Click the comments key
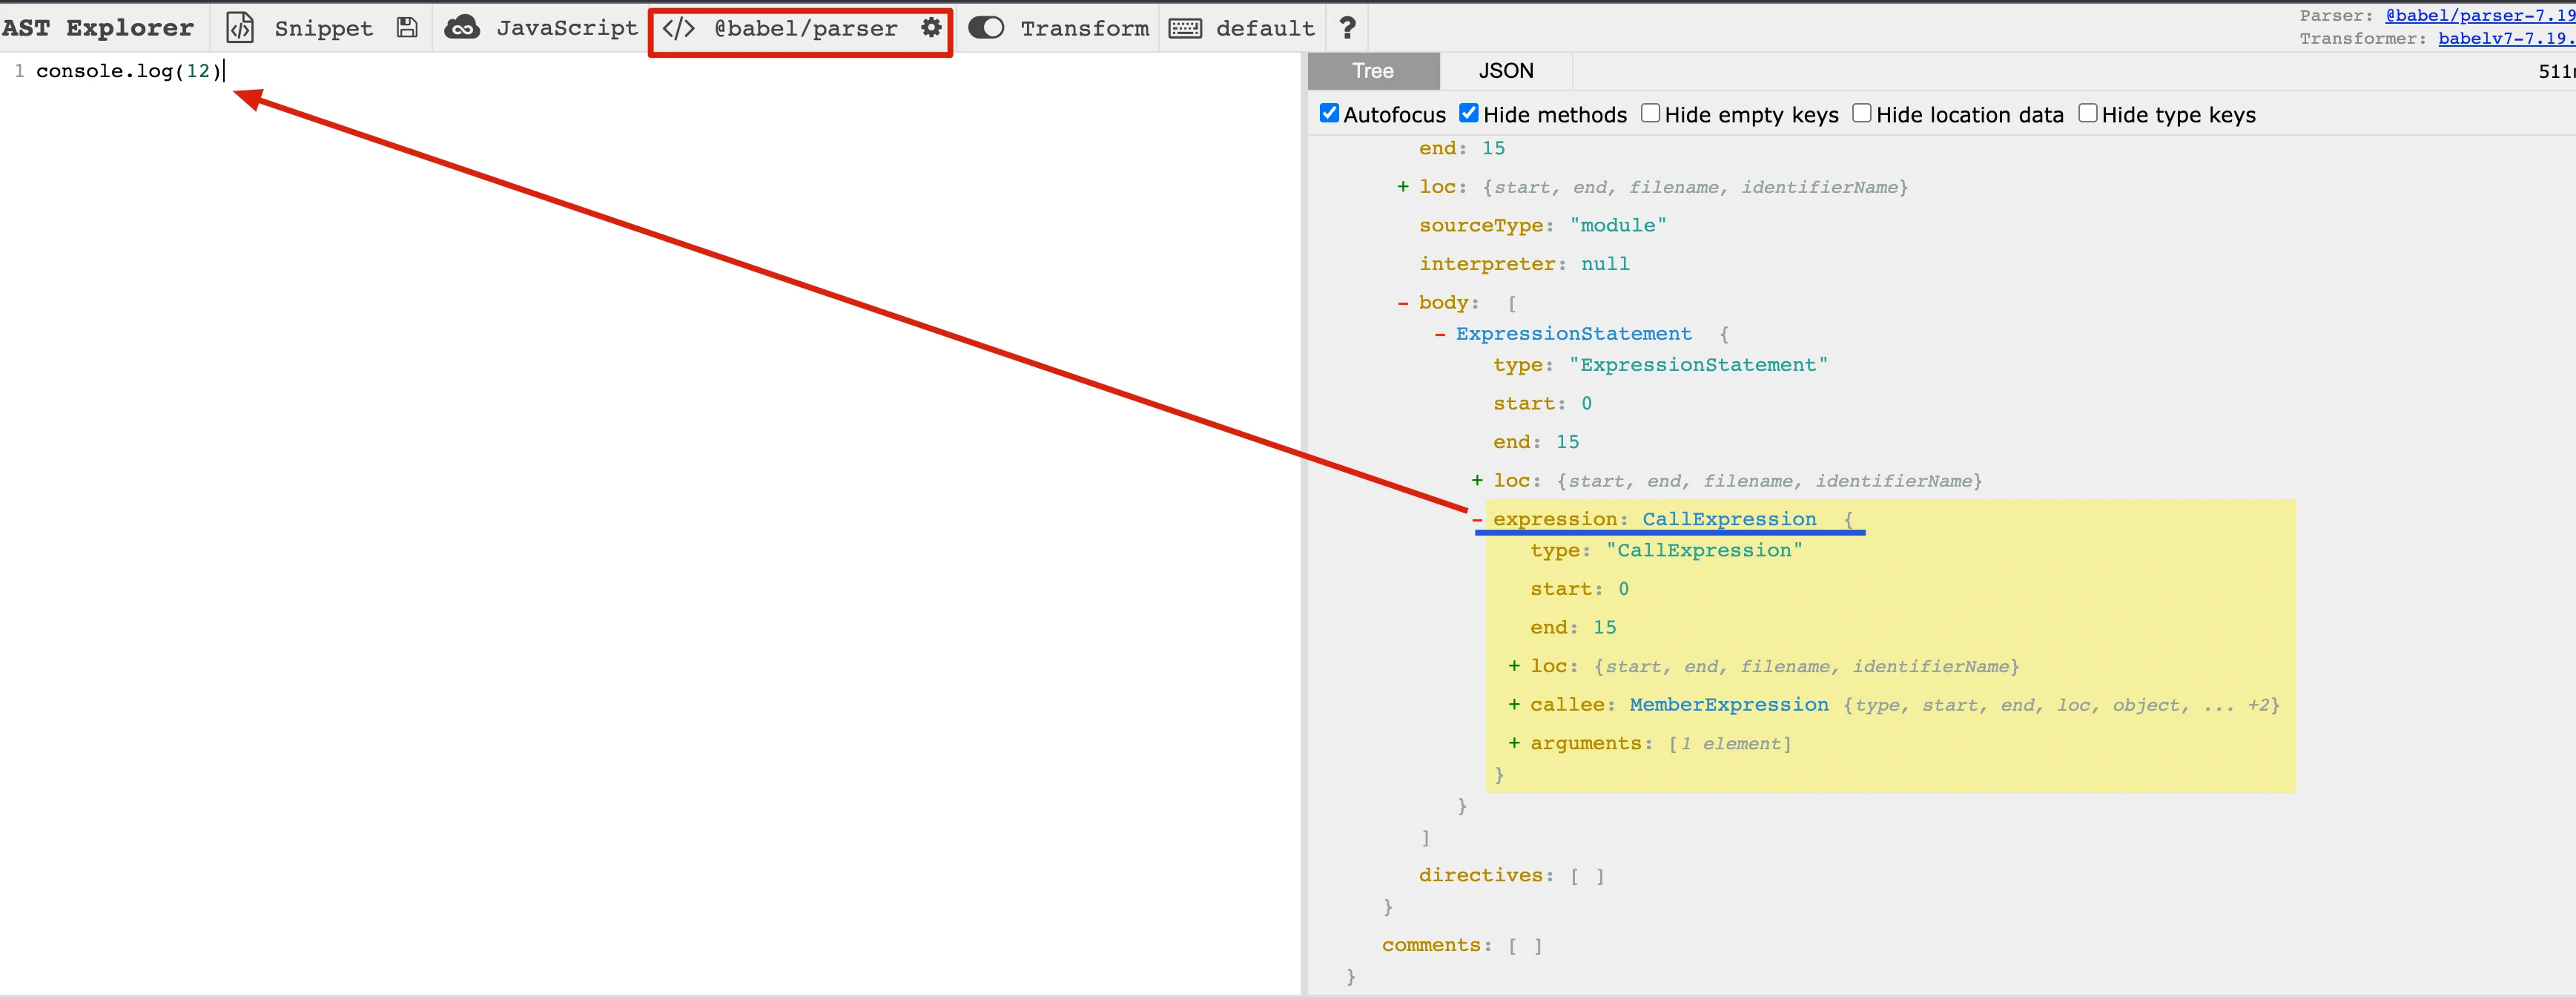 1432,945
